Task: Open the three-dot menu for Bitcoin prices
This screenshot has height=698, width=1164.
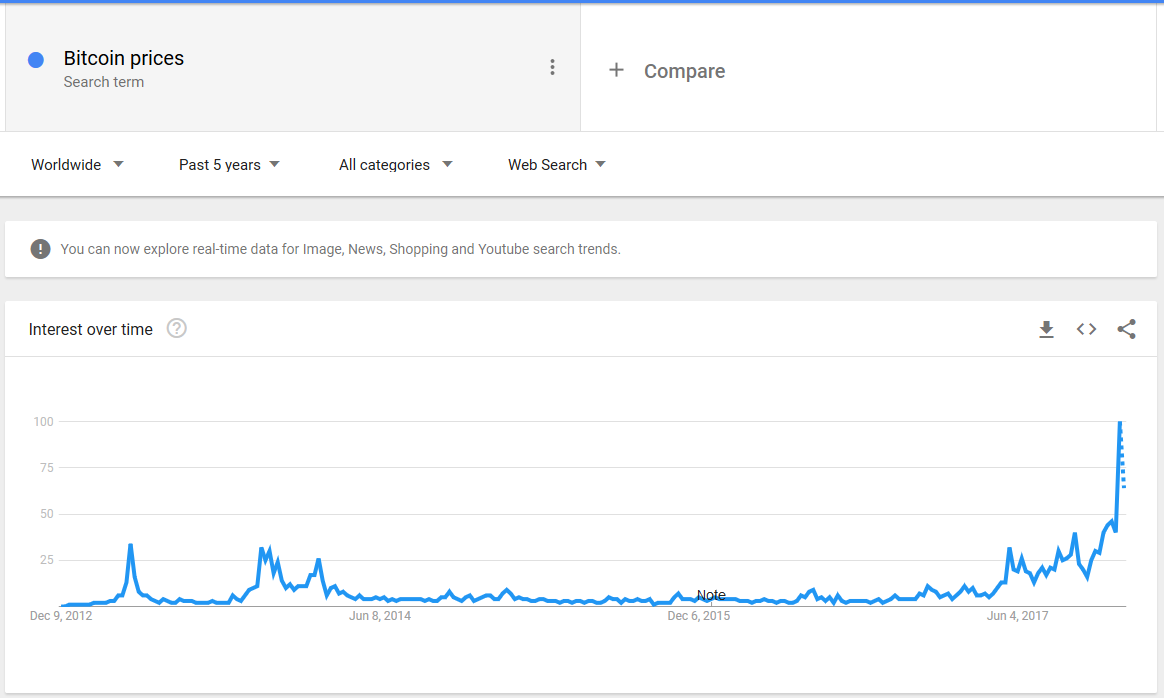Action: pyautogui.click(x=552, y=67)
